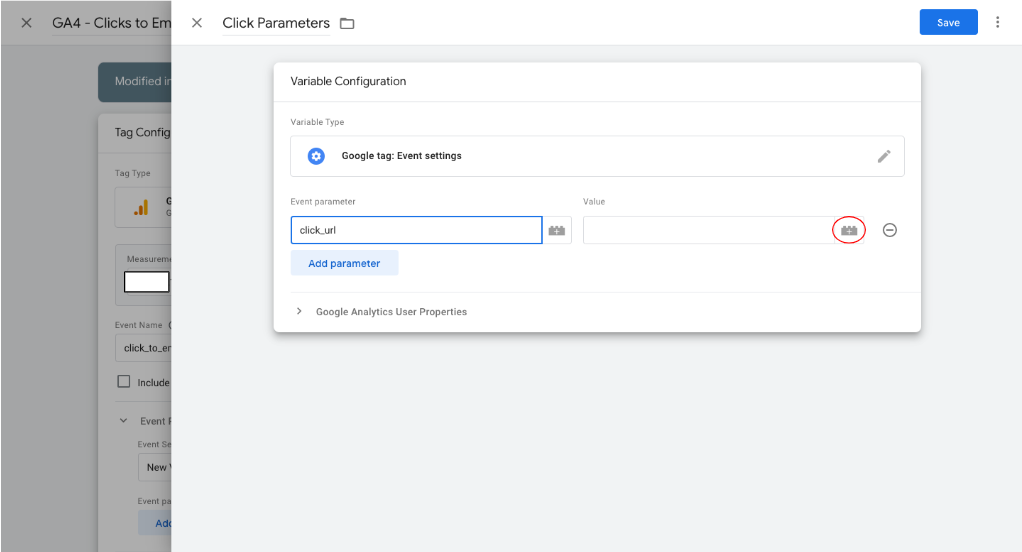The height and width of the screenshot is (552, 1022).
Task: Close the GA4 Clicks tag panel
Action: point(26,23)
